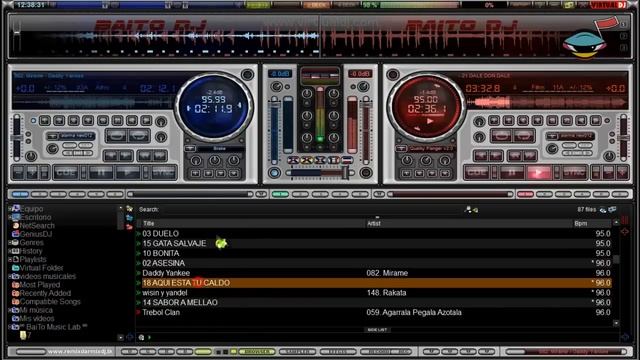
Task: Click the left channel high EQ knob
Action: coord(307,94)
